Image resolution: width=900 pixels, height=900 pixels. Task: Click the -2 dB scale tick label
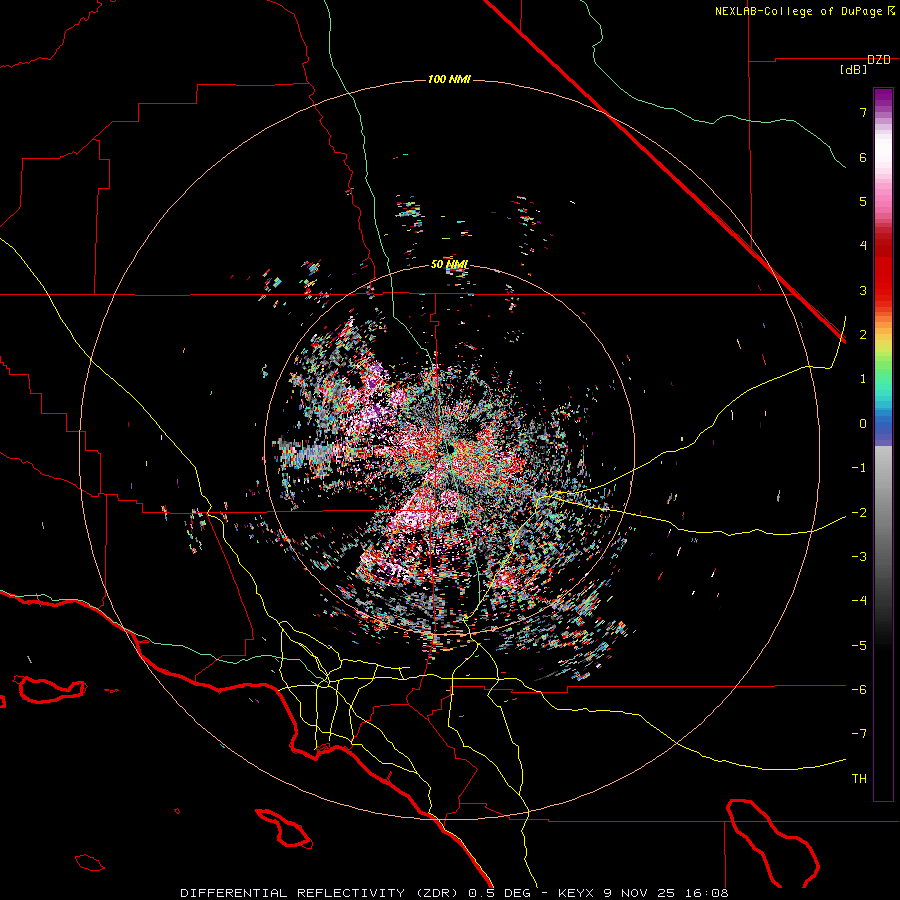[x=859, y=512]
